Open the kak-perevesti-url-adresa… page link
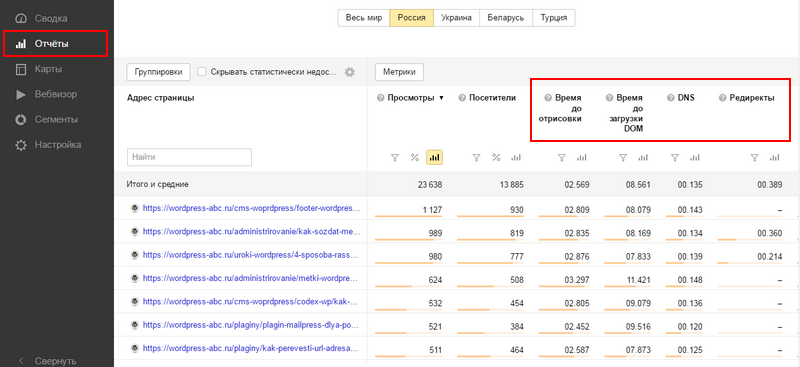This screenshot has height=367, width=800. pyautogui.click(x=252, y=349)
